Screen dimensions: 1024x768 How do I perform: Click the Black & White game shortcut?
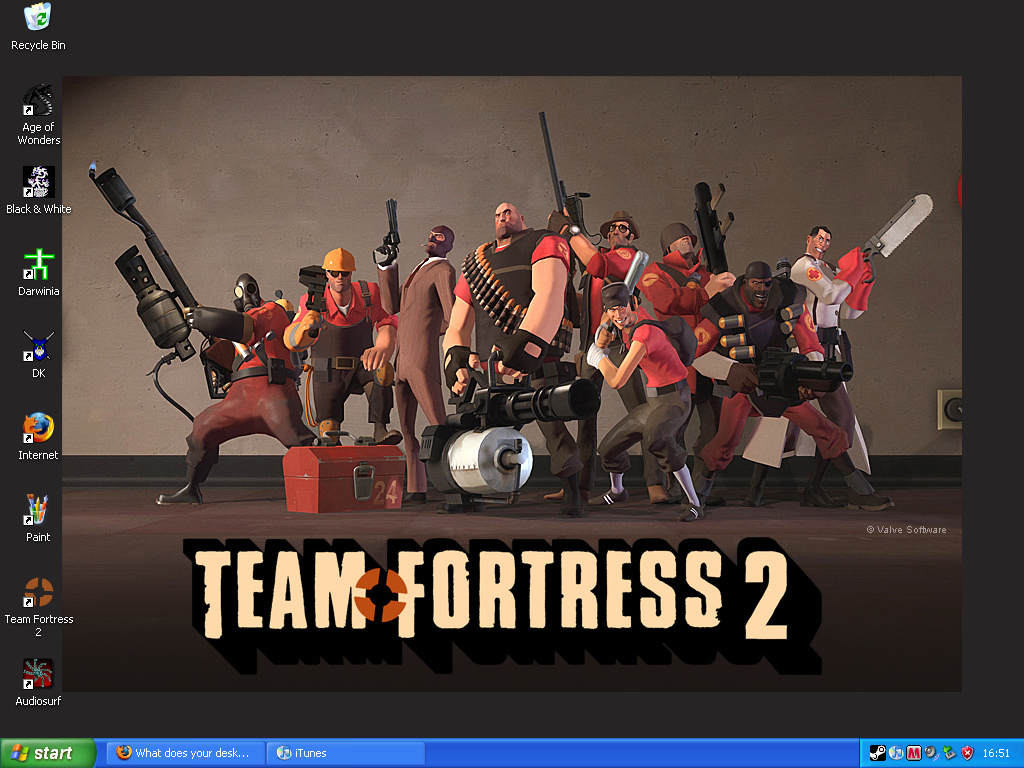[x=38, y=183]
